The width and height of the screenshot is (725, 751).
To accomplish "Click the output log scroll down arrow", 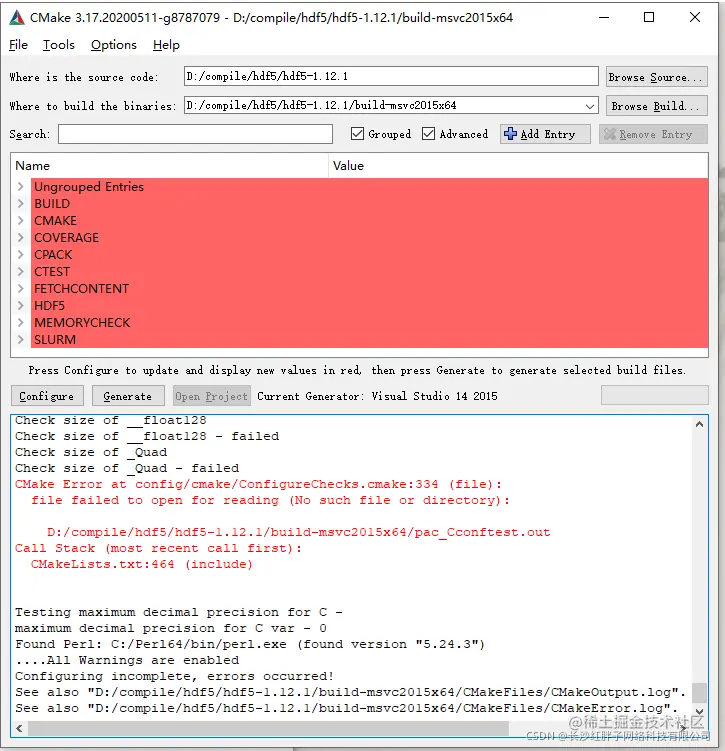I will tap(700, 712).
